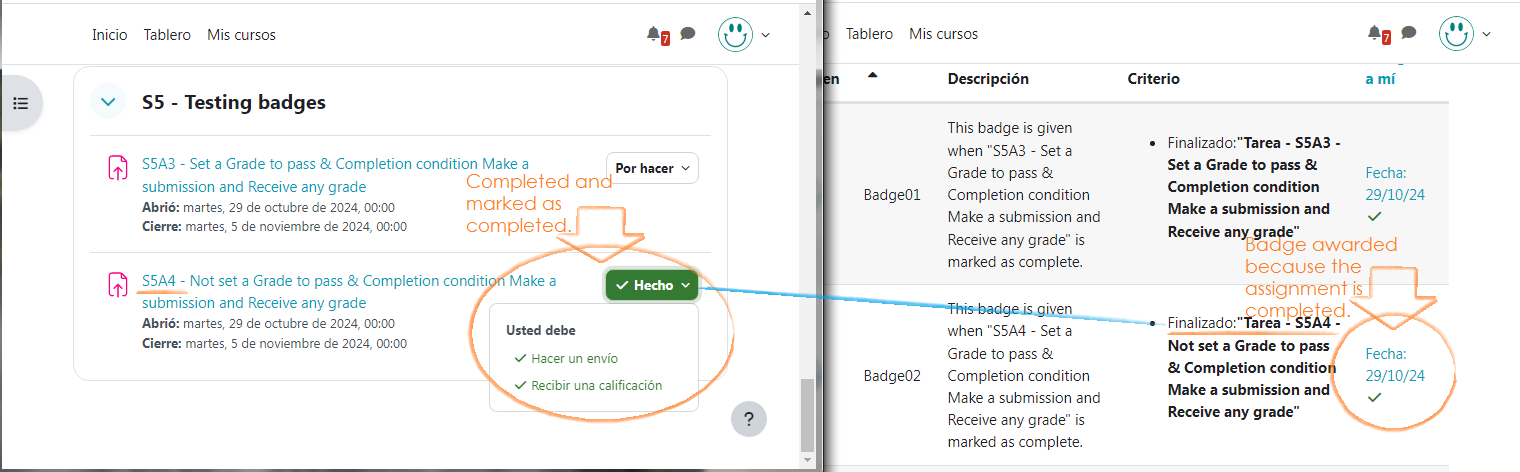This screenshot has width=1520, height=472.
Task: Go to Tablero in right window
Action: (869, 34)
